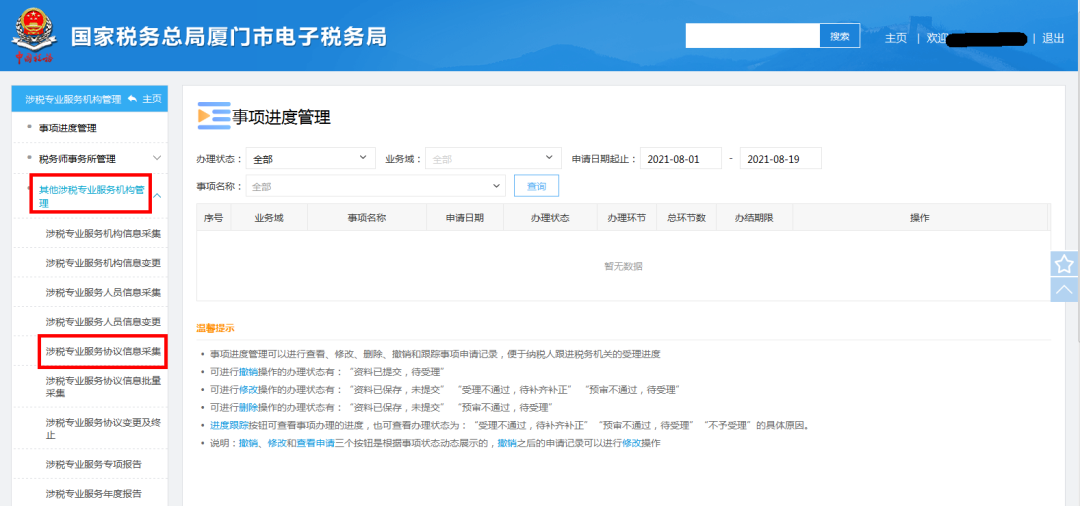The width and height of the screenshot is (1080, 506).
Task: Open 涉税专业服务协议变更及终止
Action: coord(103,428)
